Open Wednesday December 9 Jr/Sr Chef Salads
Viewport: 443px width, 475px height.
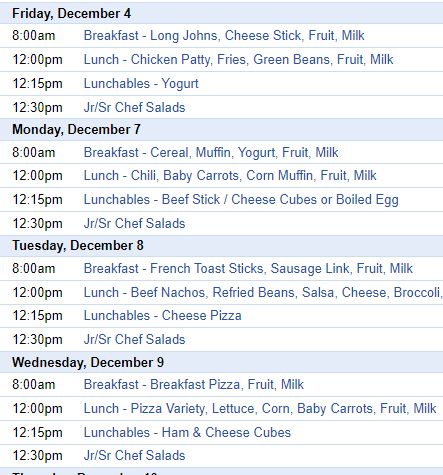tap(134, 455)
